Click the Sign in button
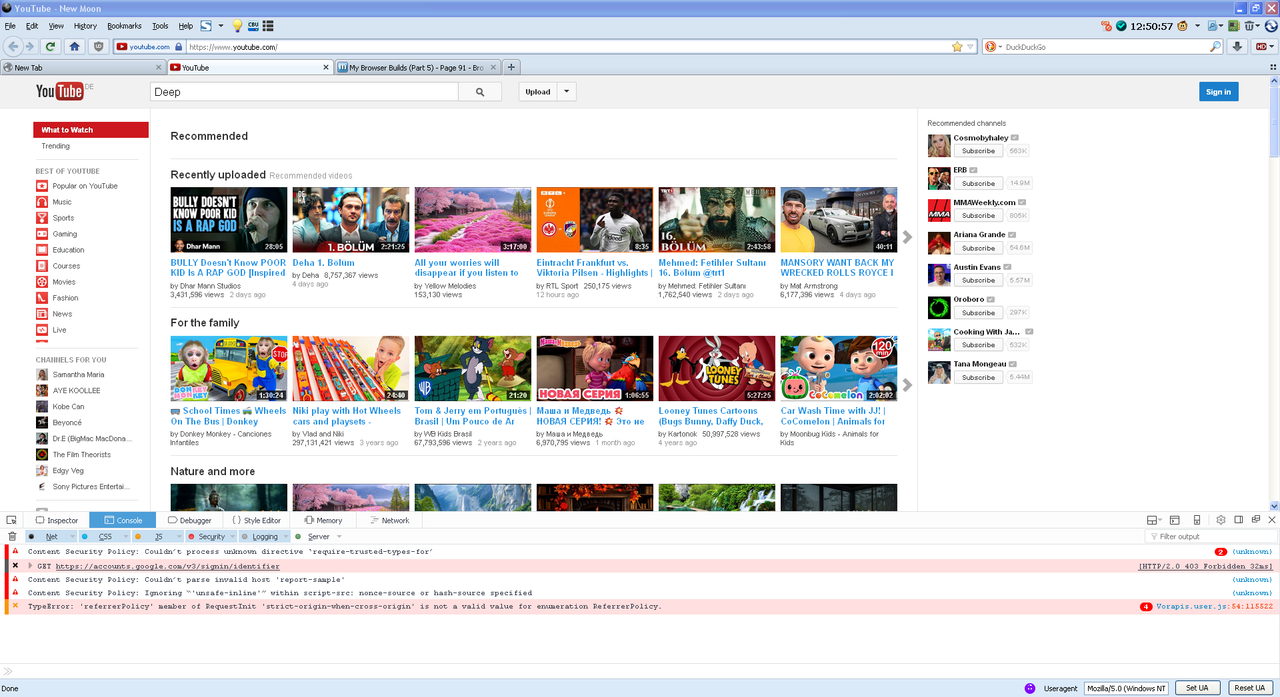The width and height of the screenshot is (1280, 697). pyautogui.click(x=1218, y=92)
